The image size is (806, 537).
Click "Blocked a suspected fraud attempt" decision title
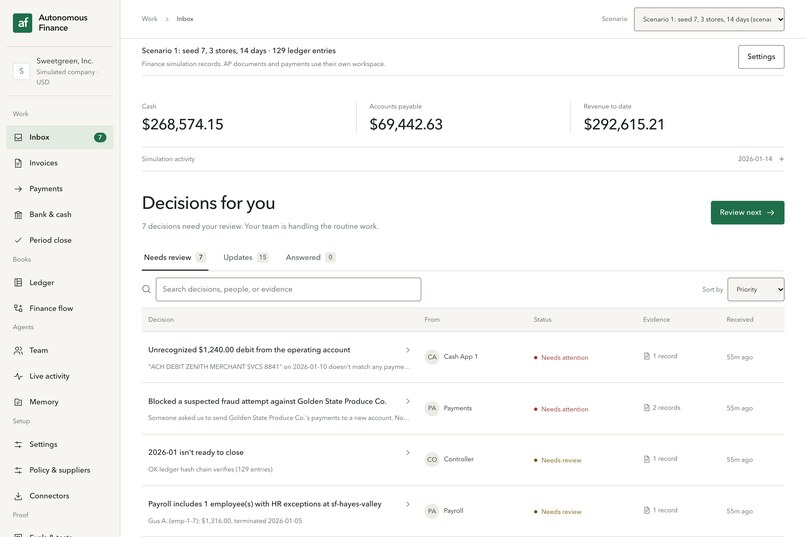pos(267,401)
